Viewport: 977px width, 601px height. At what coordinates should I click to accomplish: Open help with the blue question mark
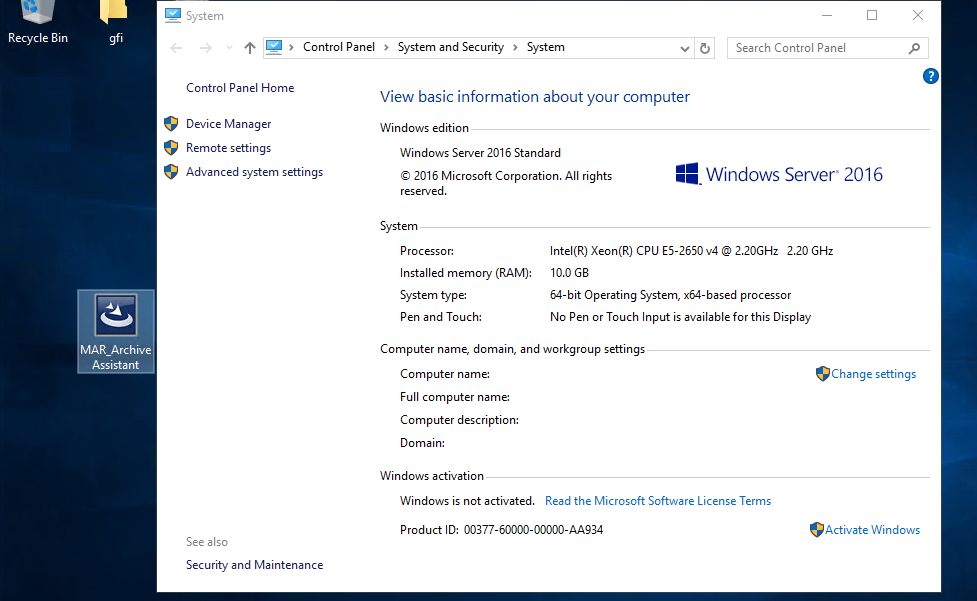click(x=930, y=76)
